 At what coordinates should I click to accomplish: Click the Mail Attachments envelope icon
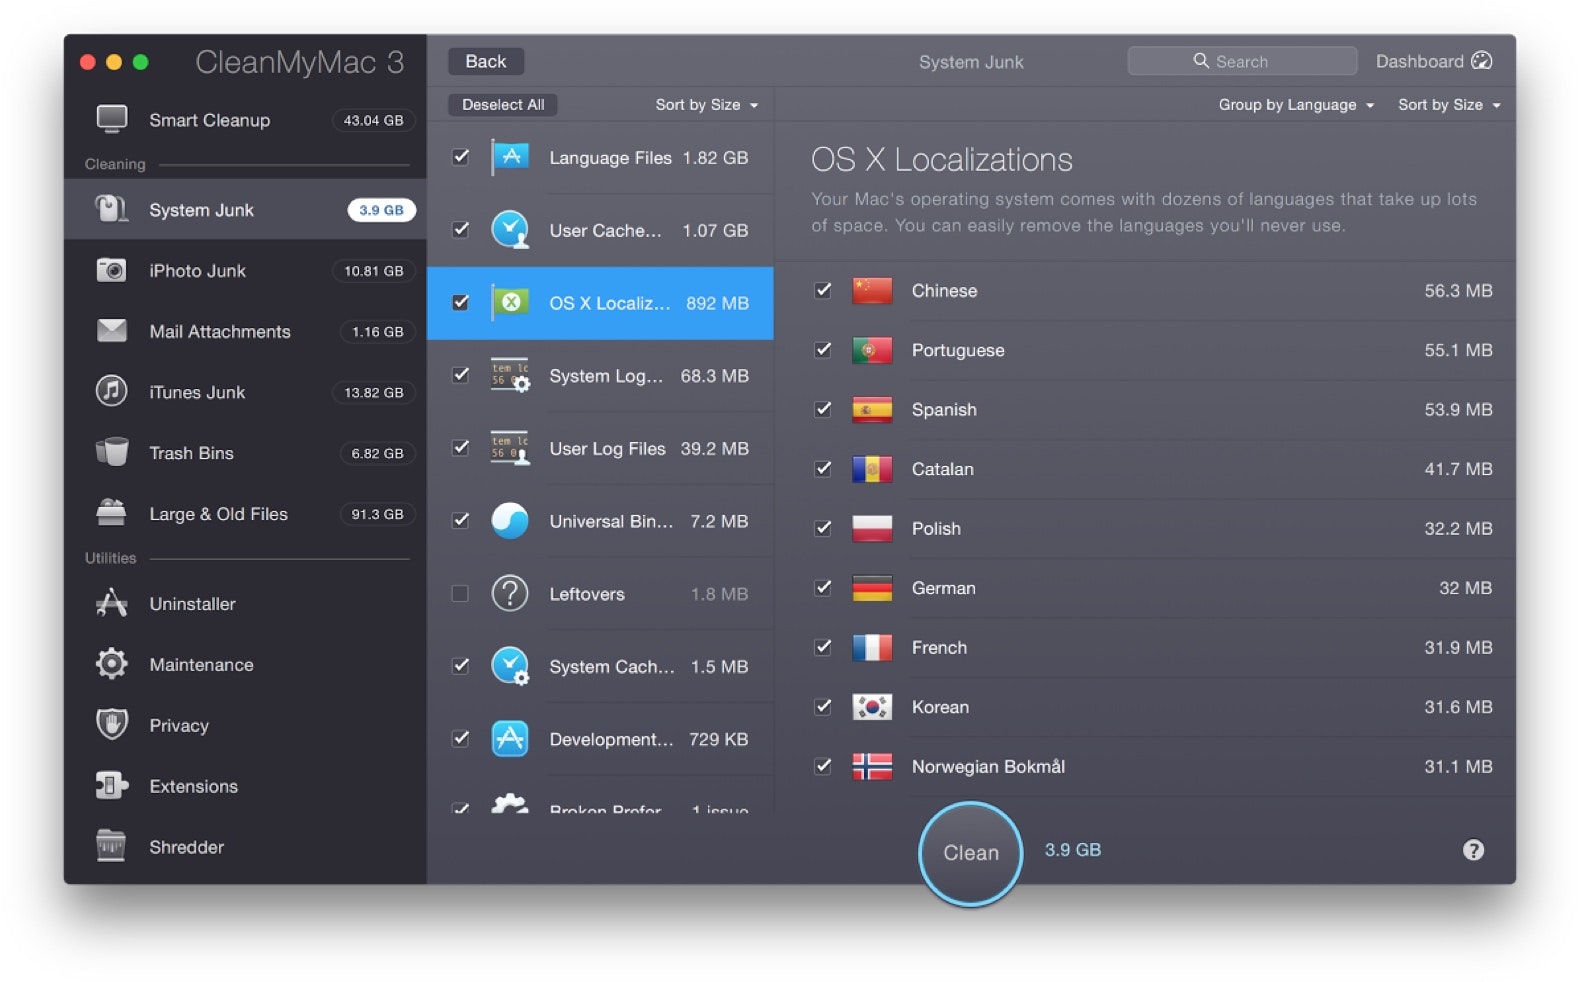pyautogui.click(x=111, y=331)
